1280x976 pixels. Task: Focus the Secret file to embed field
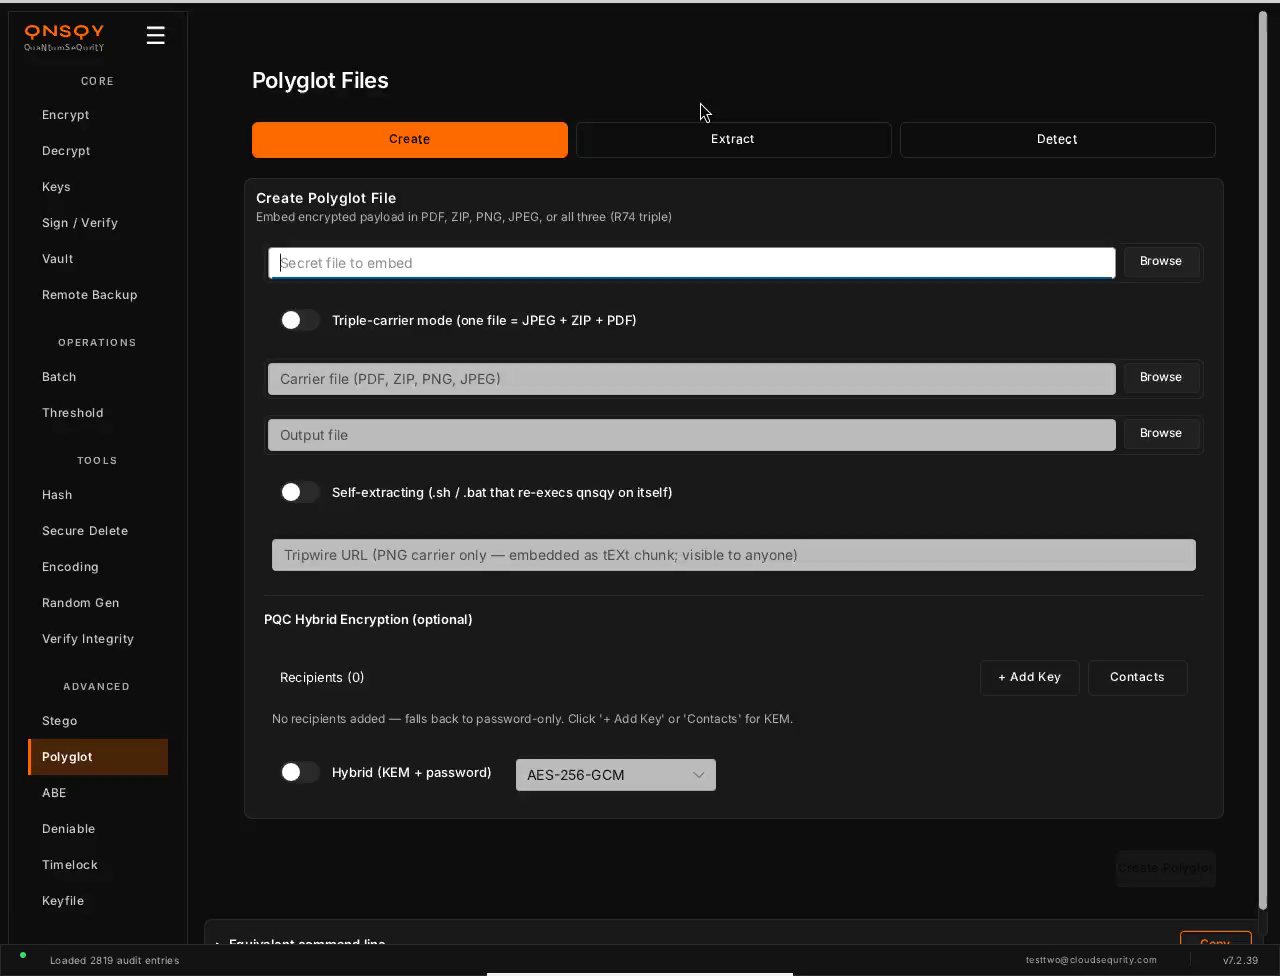(692, 263)
